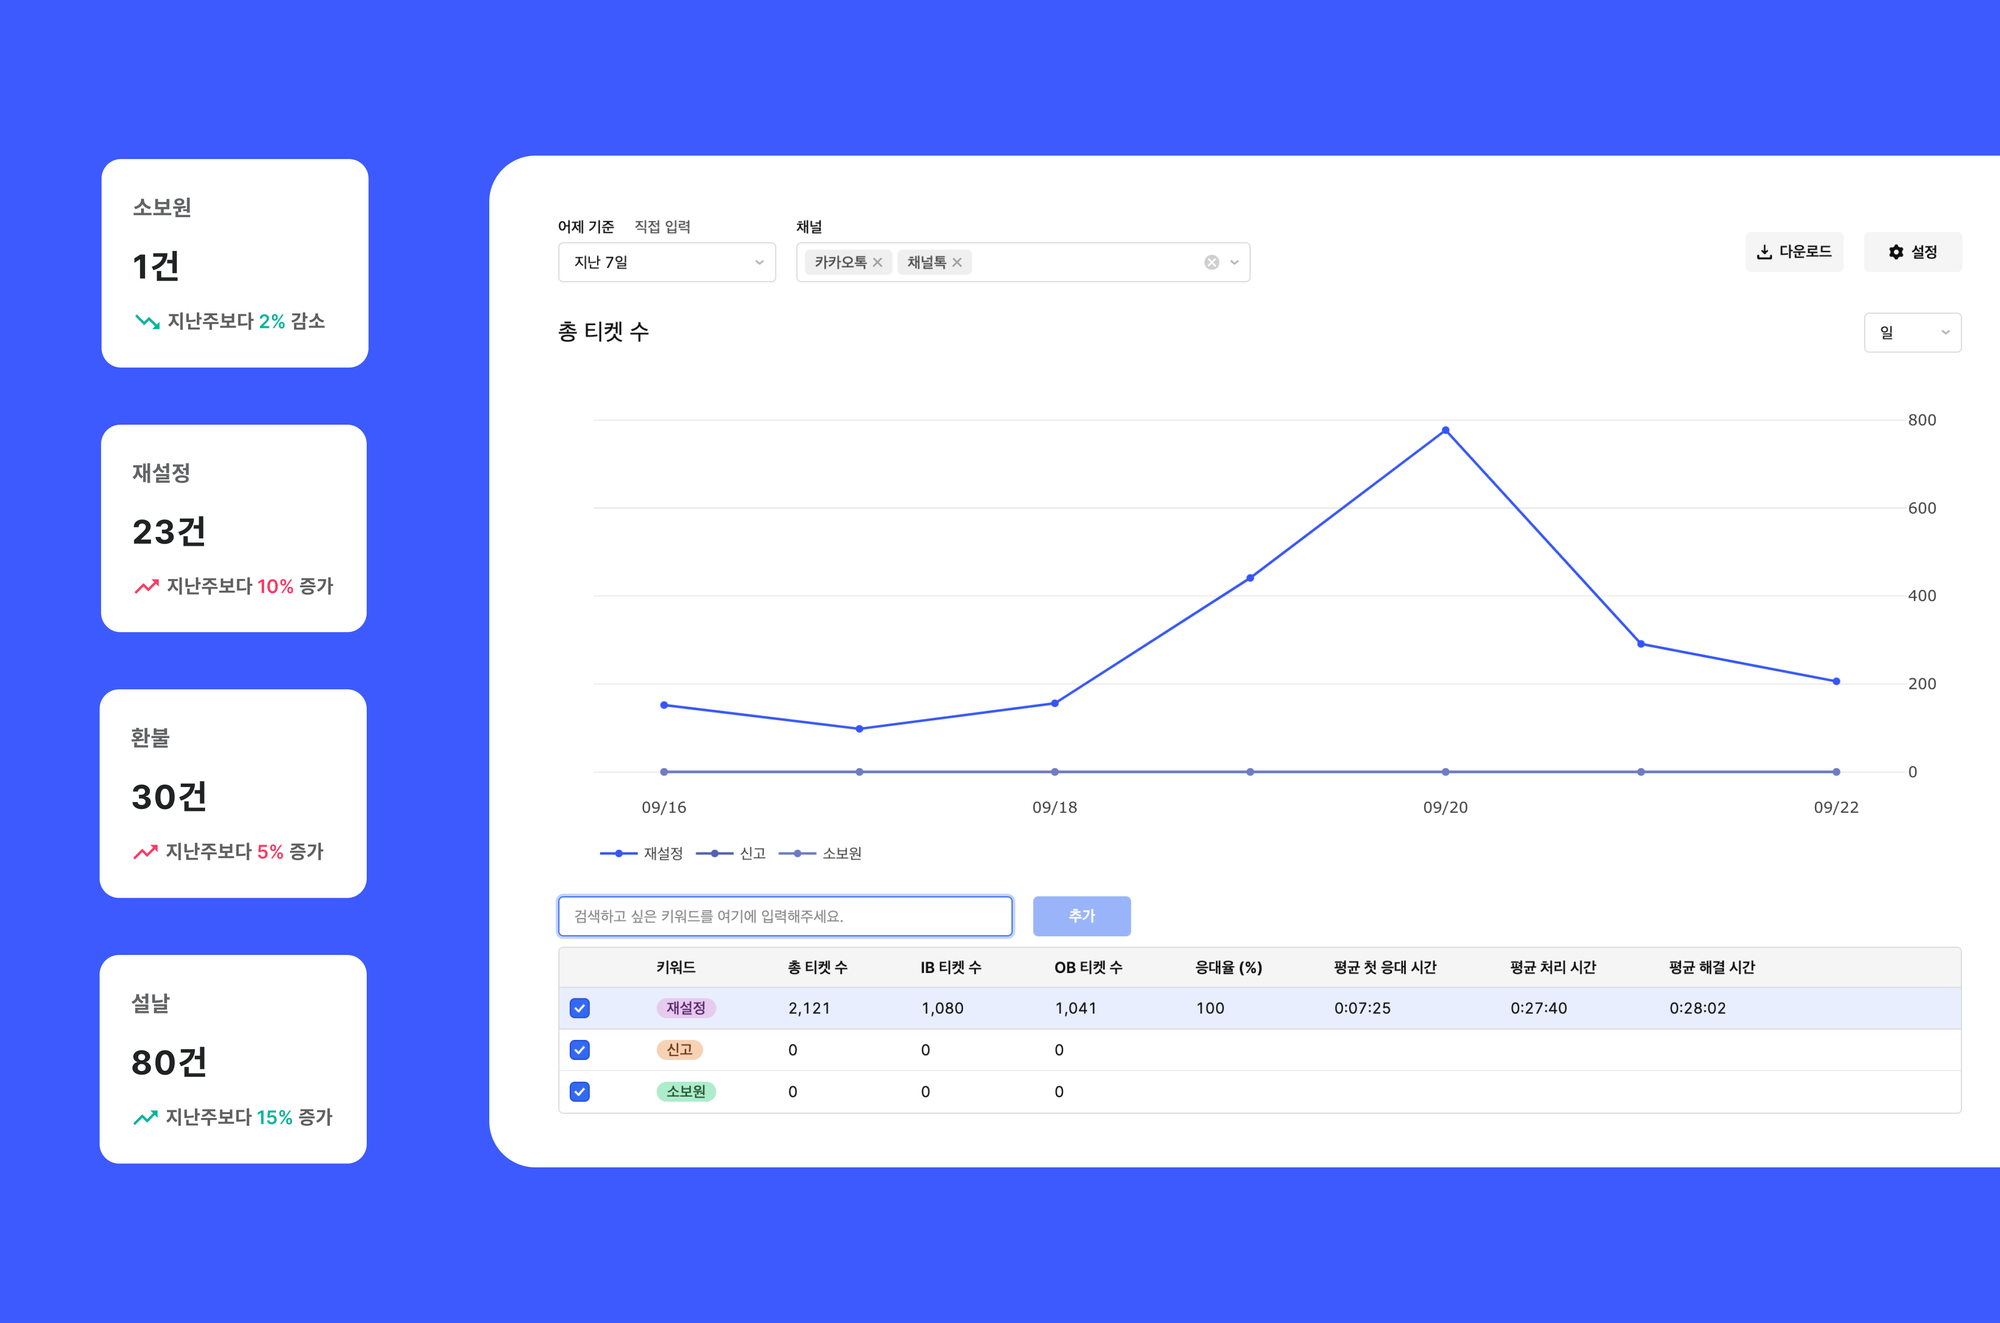The image size is (2000, 1323).
Task: Click 소보원 legend marker under chart
Action: pyautogui.click(x=797, y=853)
